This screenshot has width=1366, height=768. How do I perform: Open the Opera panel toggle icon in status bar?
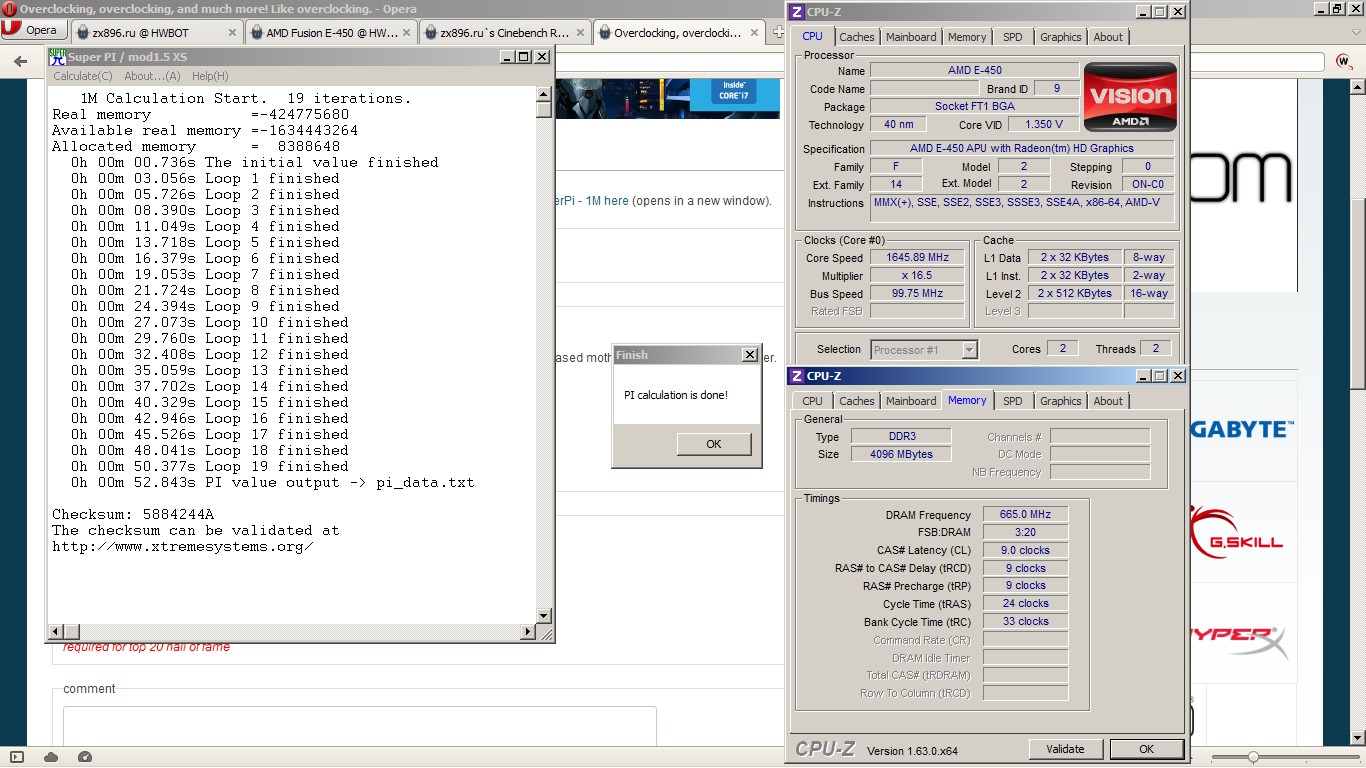(x=17, y=757)
